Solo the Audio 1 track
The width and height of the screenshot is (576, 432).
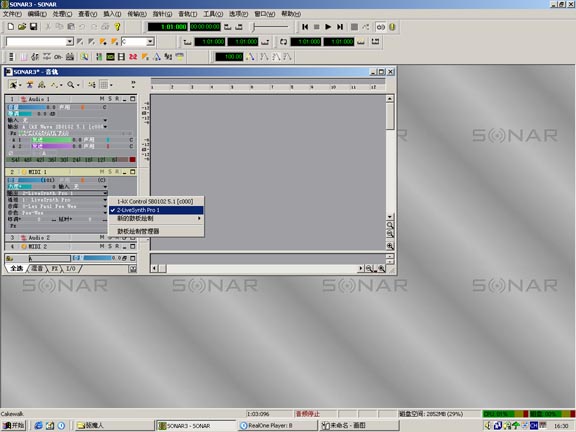(110, 99)
